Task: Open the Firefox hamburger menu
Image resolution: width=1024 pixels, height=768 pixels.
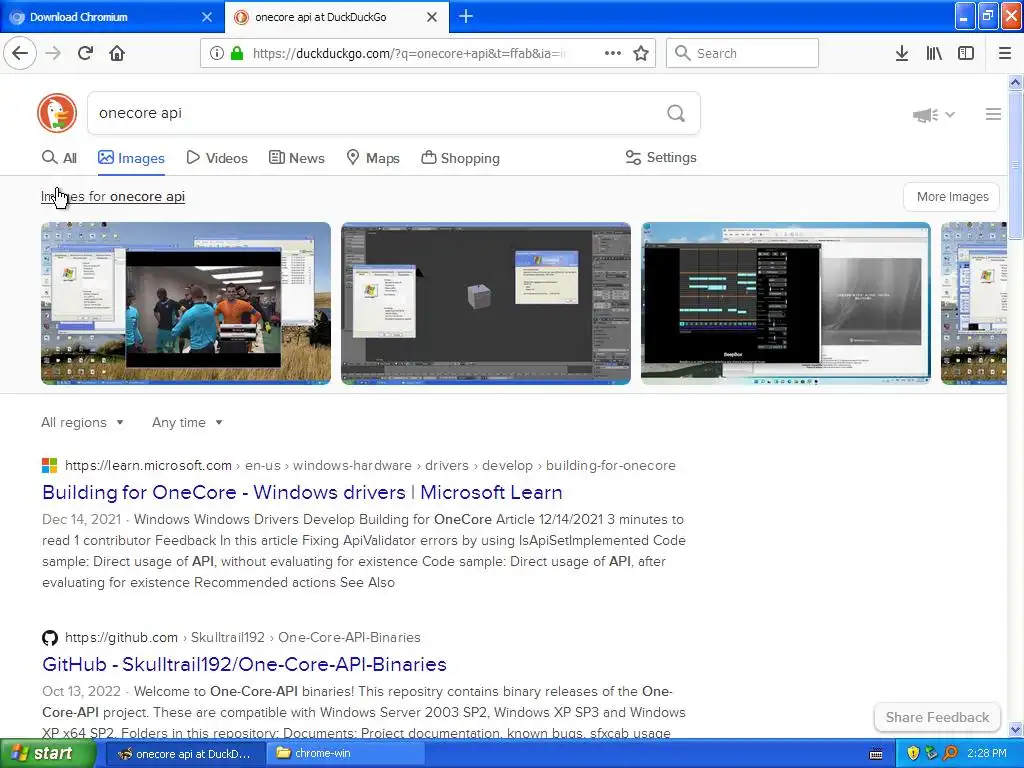Action: coord(1005,54)
